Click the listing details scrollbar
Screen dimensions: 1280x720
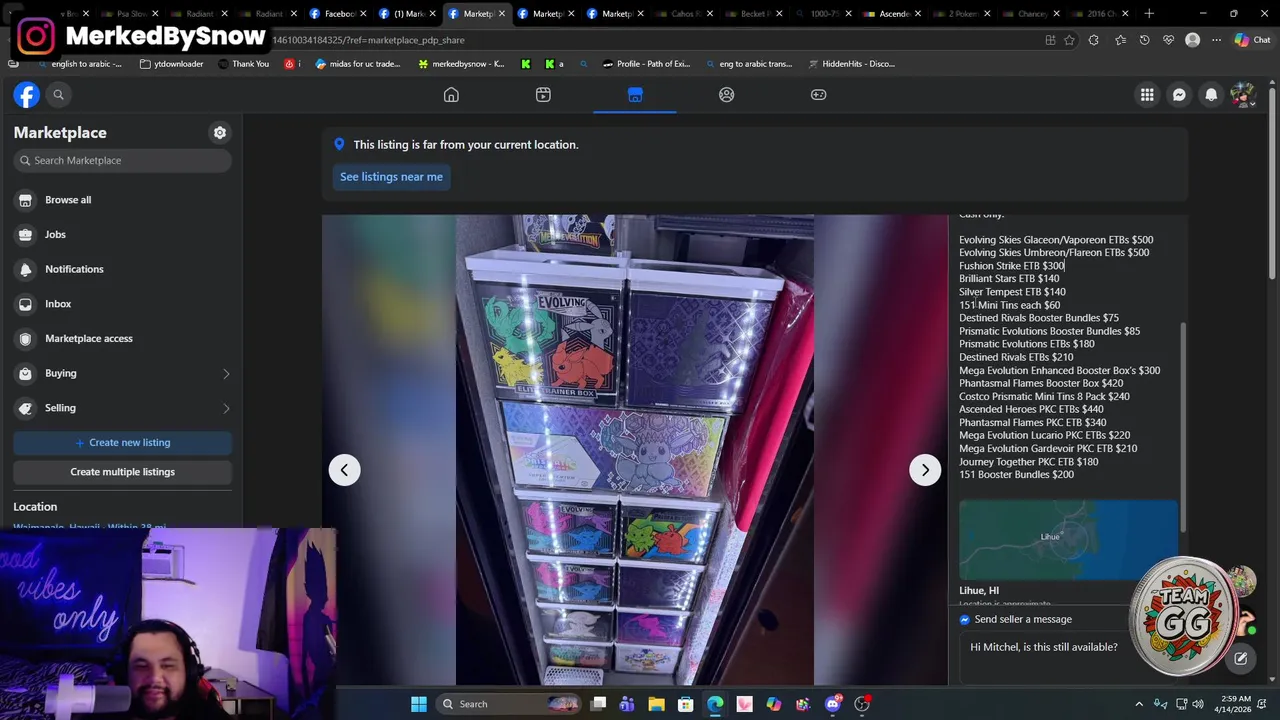(1183, 427)
